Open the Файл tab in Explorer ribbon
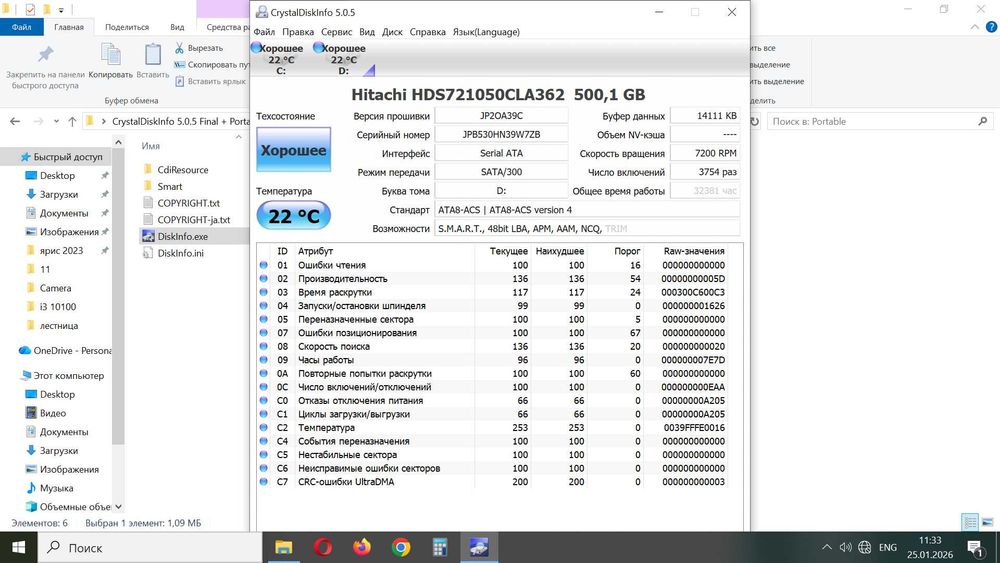 click(x=22, y=27)
